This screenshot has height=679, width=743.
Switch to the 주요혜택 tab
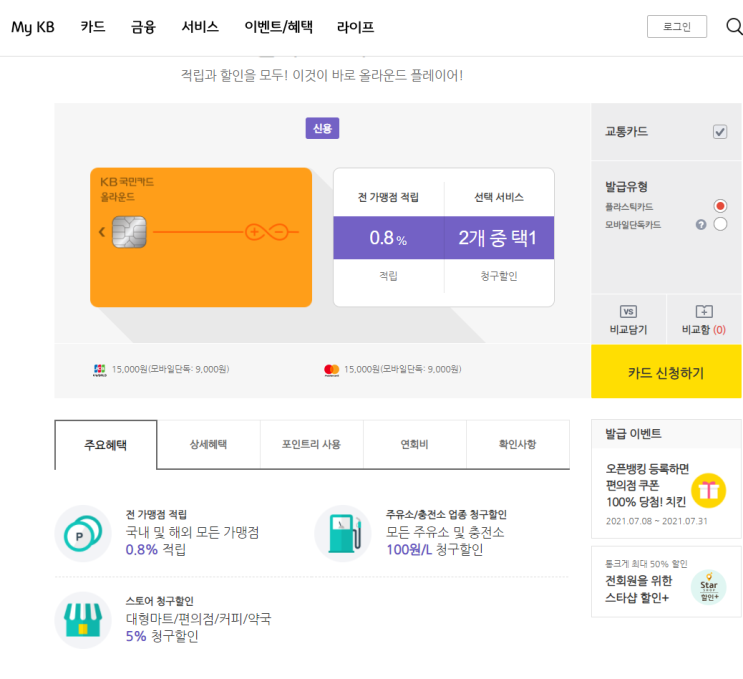point(106,444)
